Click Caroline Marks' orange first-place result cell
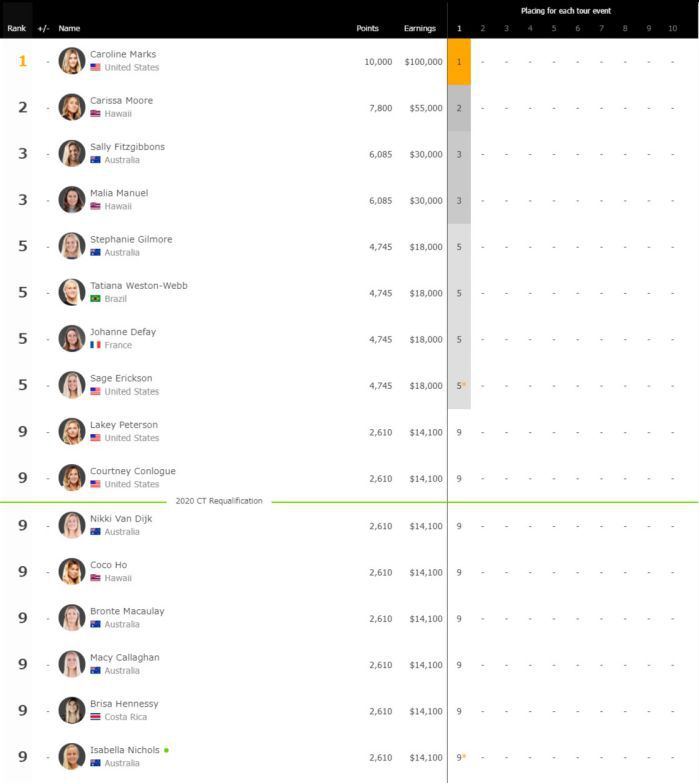699x783 pixels. point(459,62)
